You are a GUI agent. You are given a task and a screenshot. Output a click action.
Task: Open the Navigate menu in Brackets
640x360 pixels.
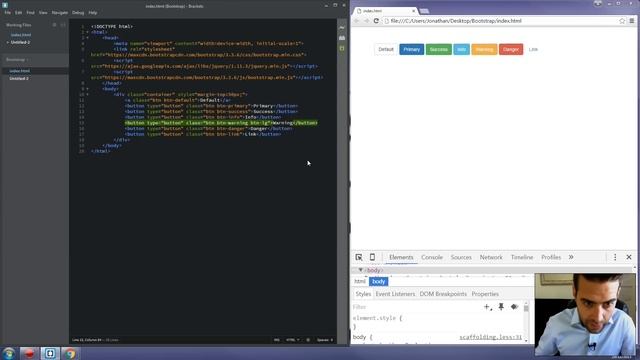[60, 13]
